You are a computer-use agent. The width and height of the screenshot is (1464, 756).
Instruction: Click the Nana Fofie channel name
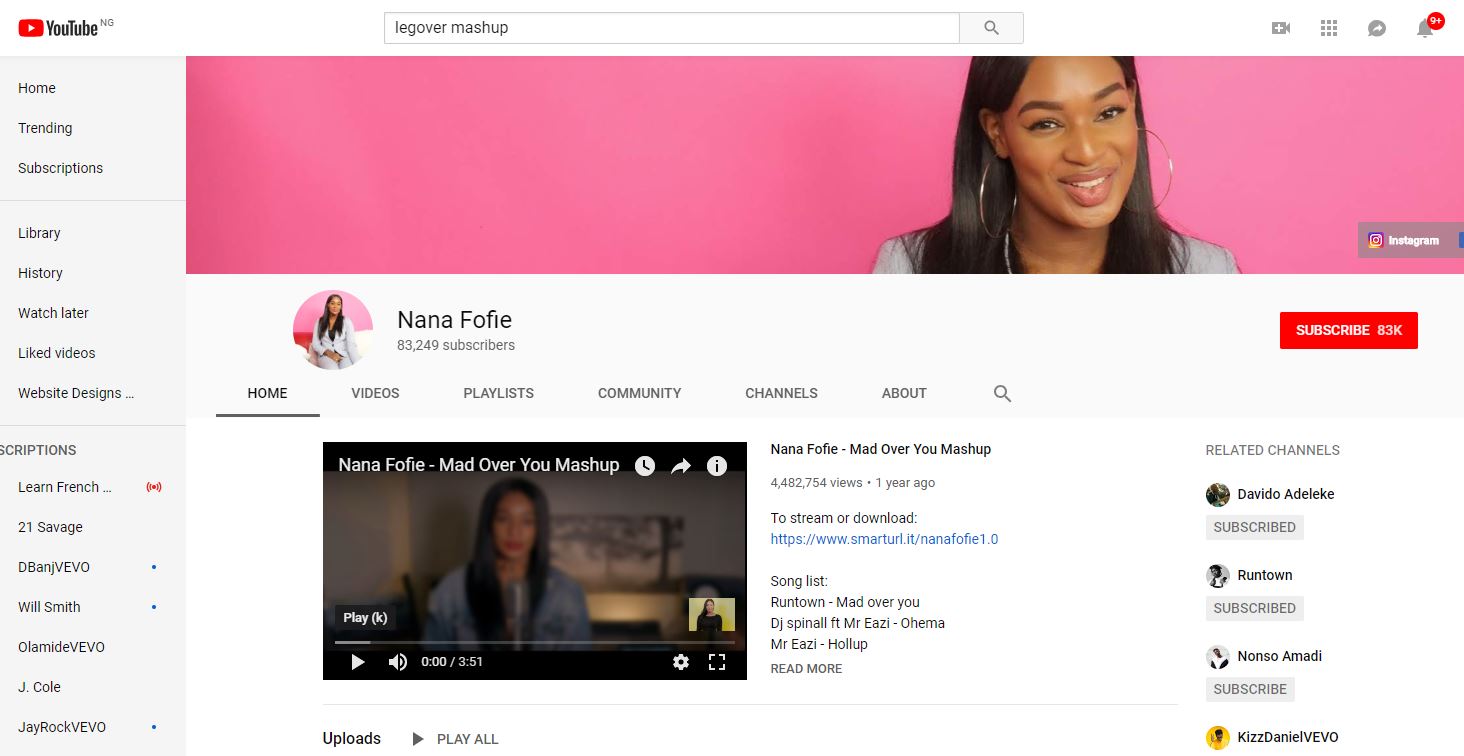click(455, 320)
